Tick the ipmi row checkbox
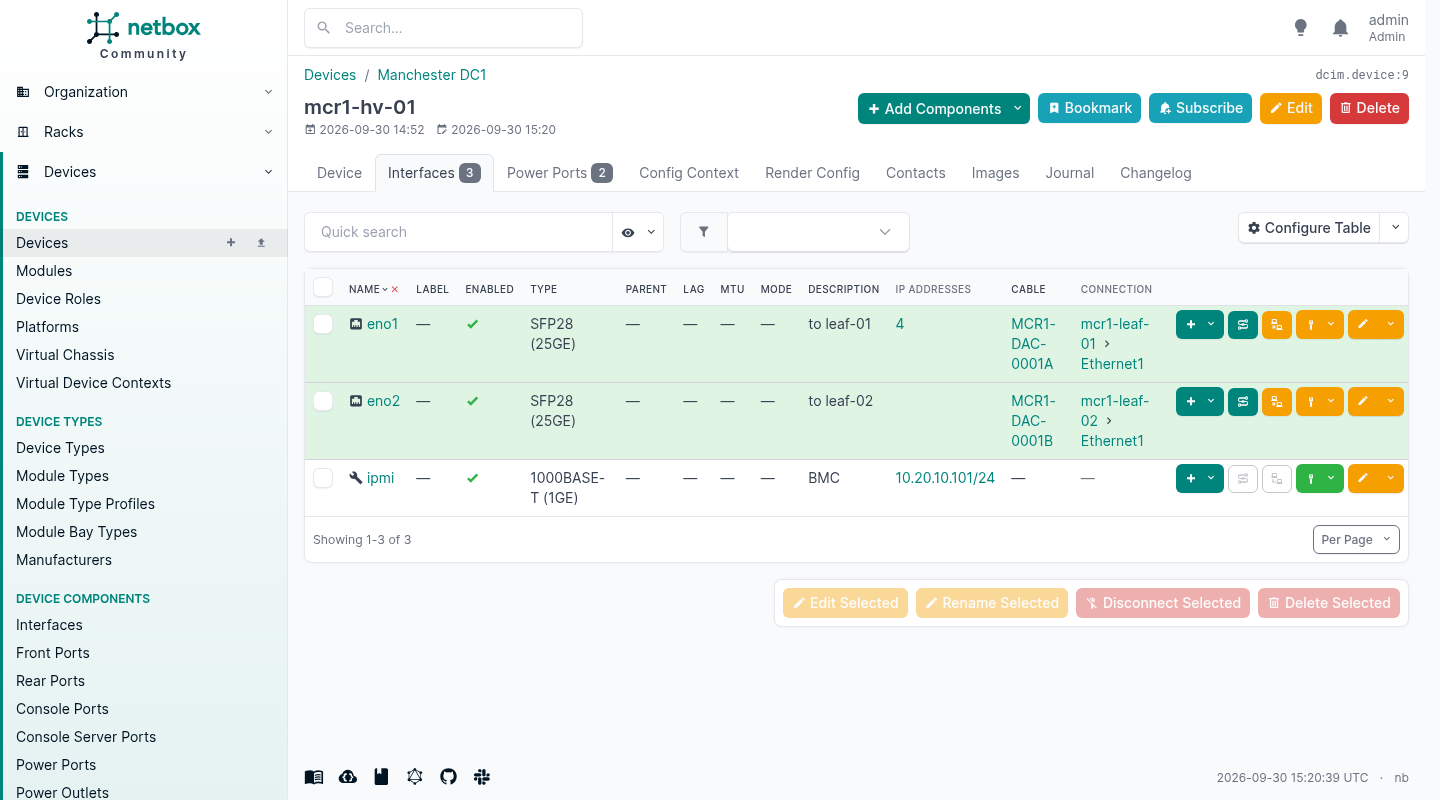 coord(323,478)
